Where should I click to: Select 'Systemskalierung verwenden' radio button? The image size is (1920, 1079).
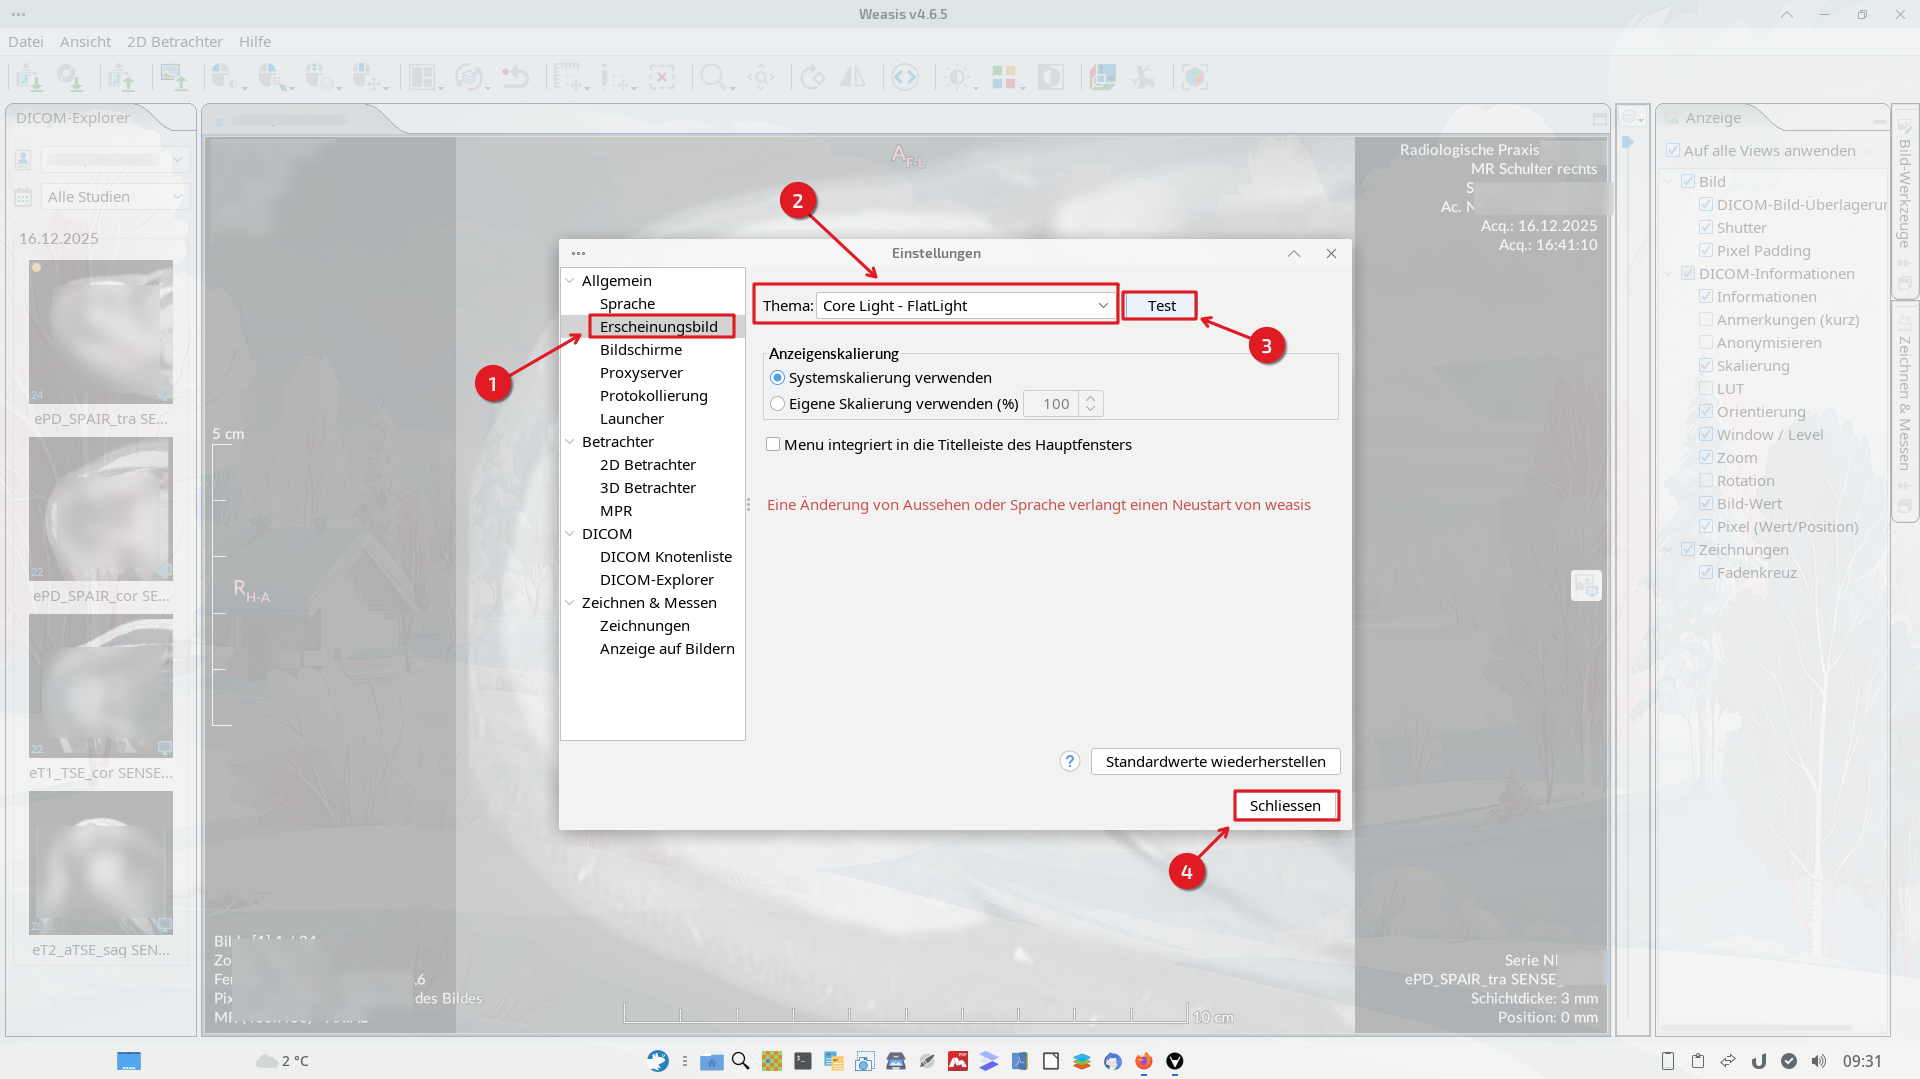point(777,378)
